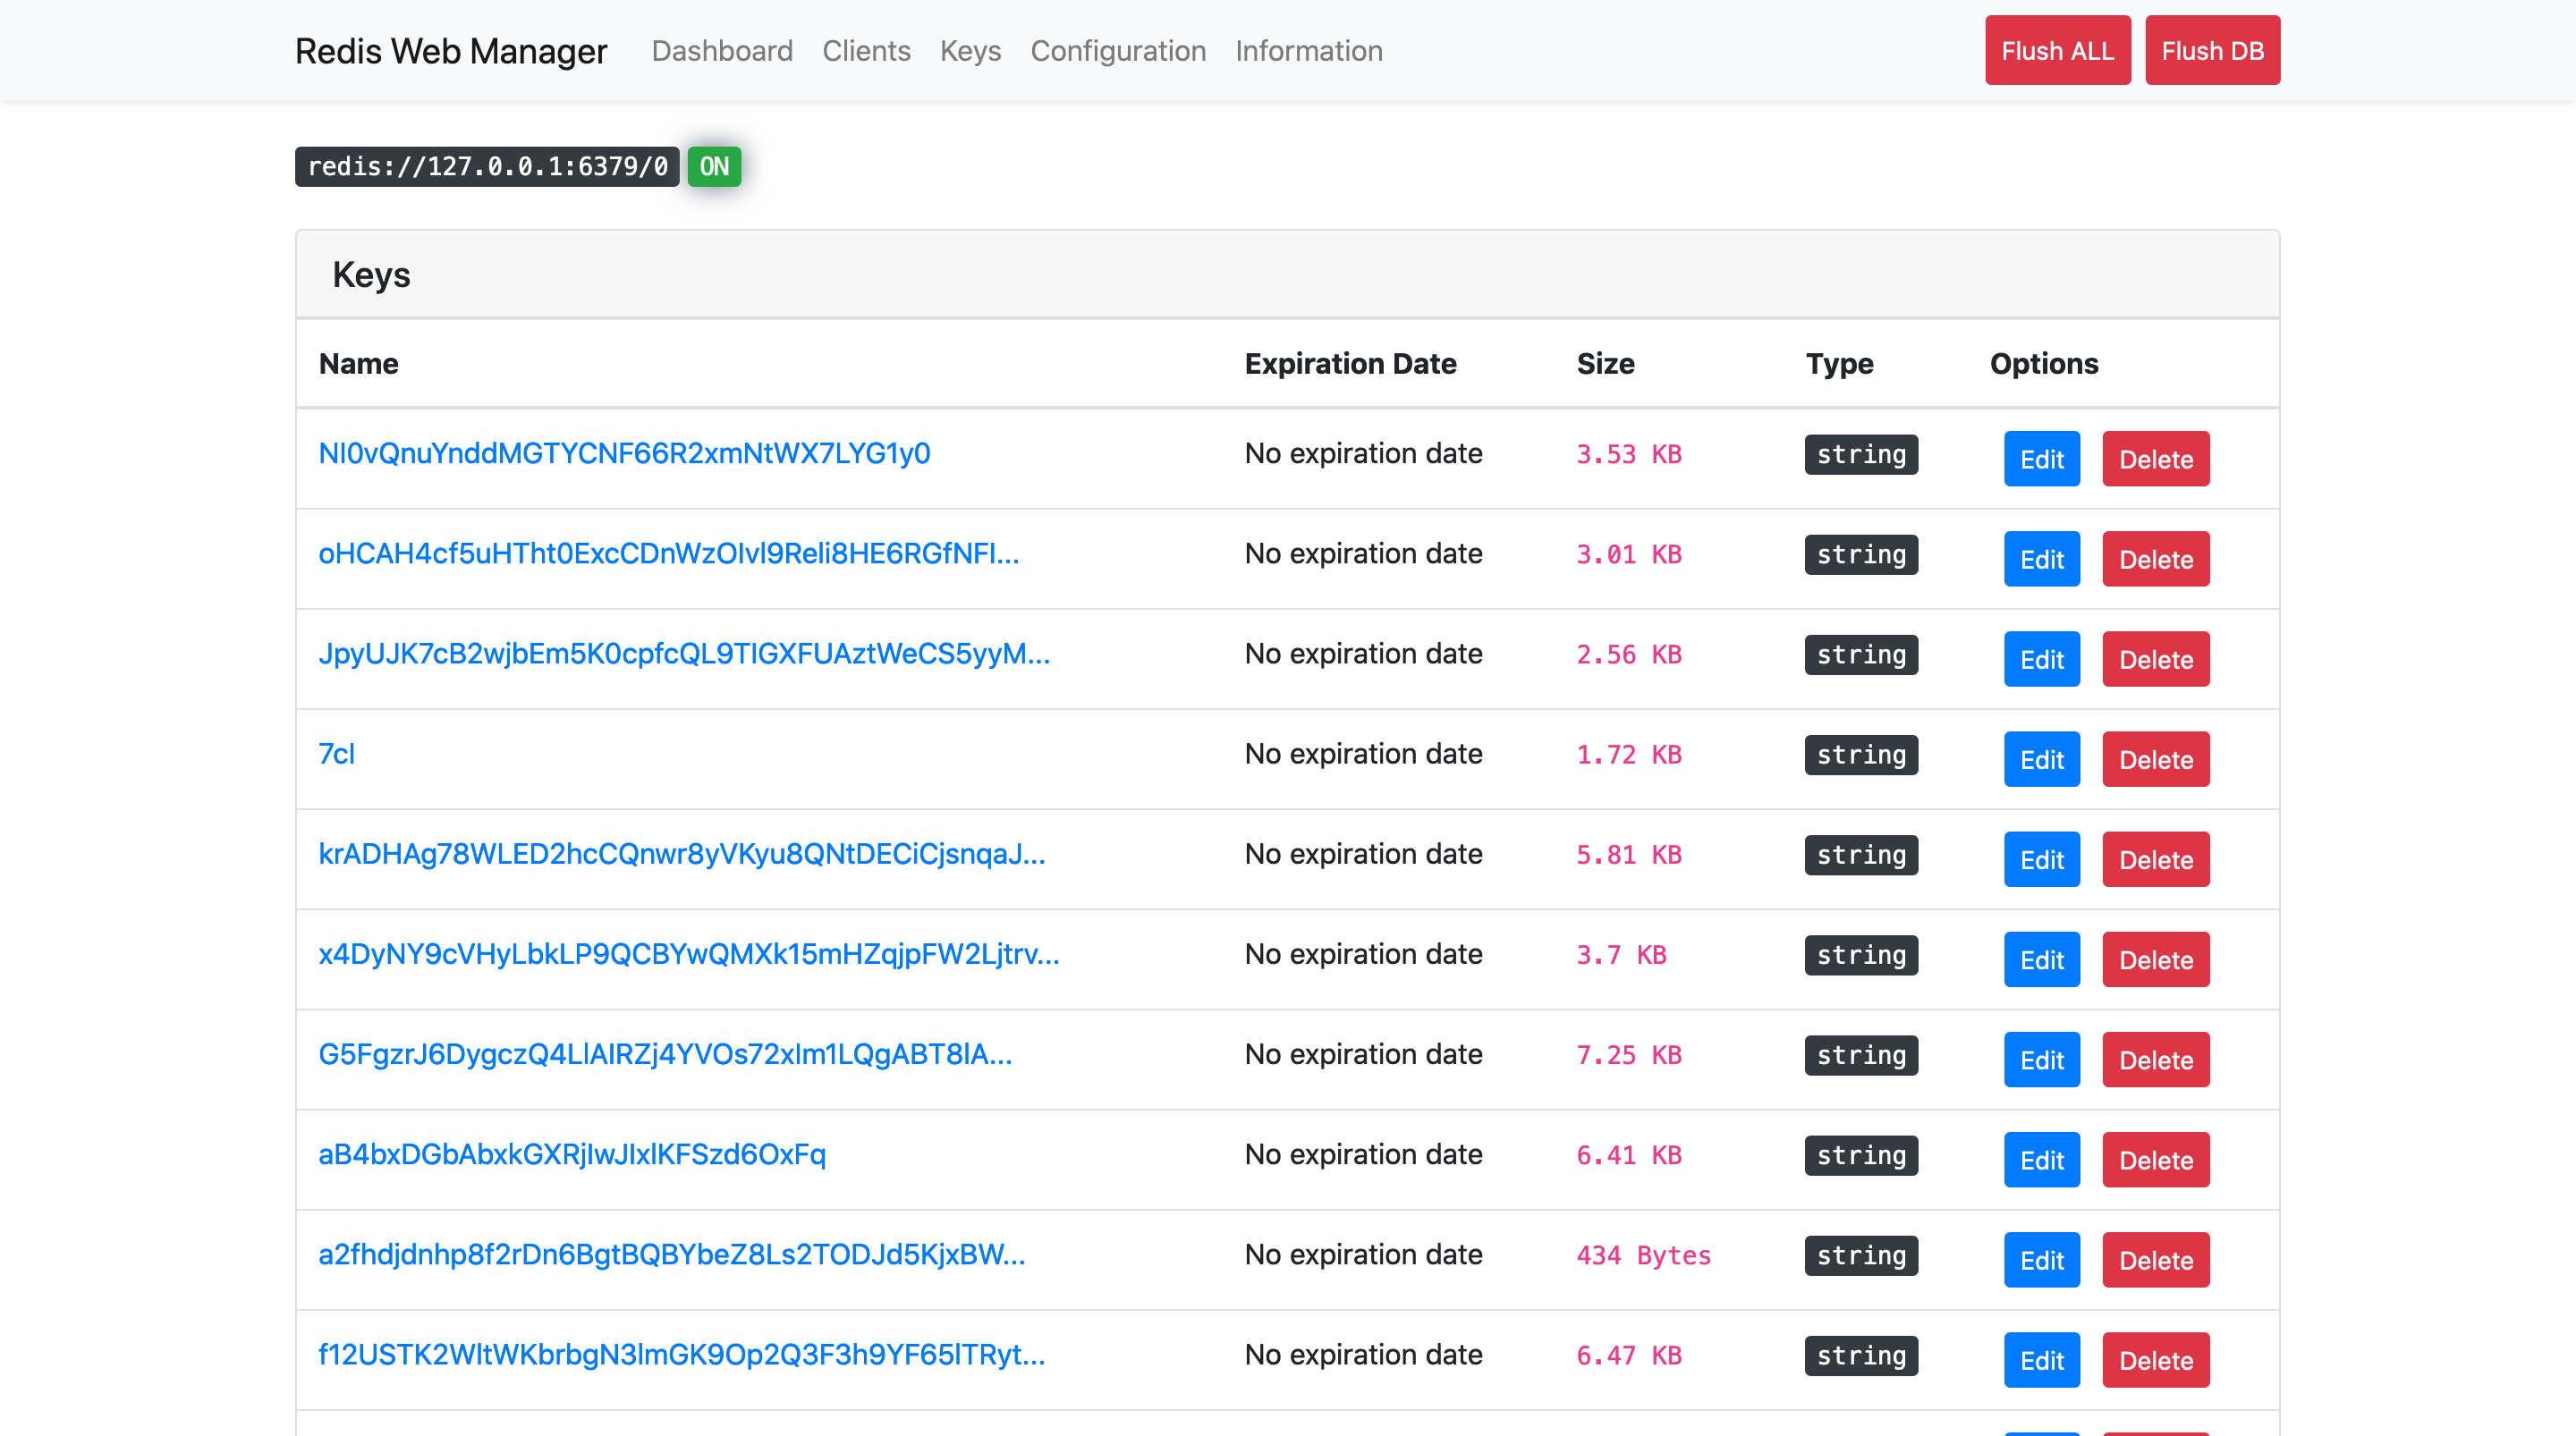Open key NI0vQnuYnddMGTYCNF66R2xmNtWX7LYG1y0
2576x1436 pixels.
(x=624, y=454)
